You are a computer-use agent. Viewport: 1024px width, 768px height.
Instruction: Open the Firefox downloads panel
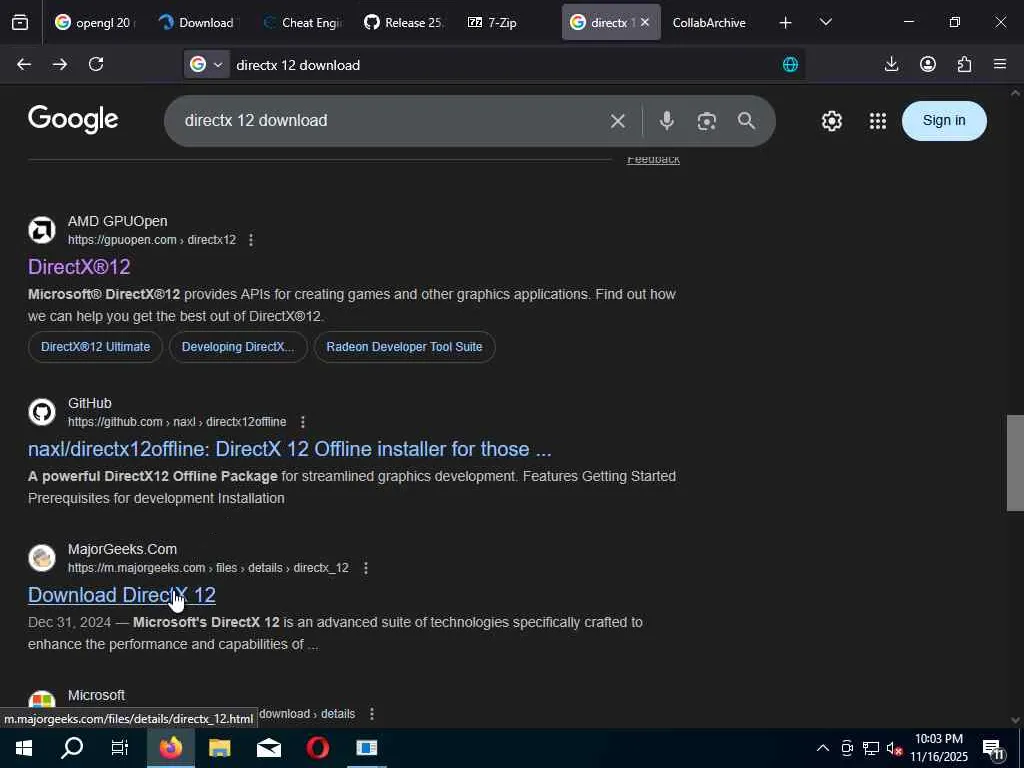(x=891, y=64)
